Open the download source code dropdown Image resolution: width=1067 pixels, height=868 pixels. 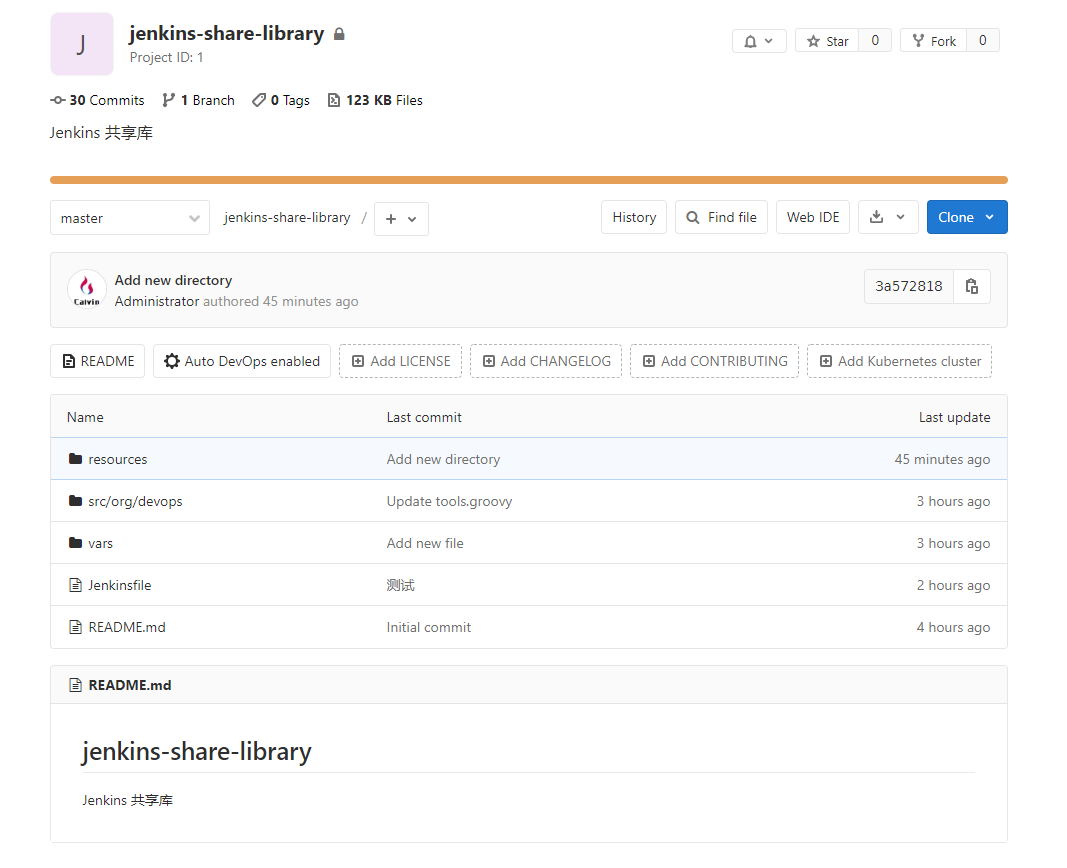click(x=888, y=217)
